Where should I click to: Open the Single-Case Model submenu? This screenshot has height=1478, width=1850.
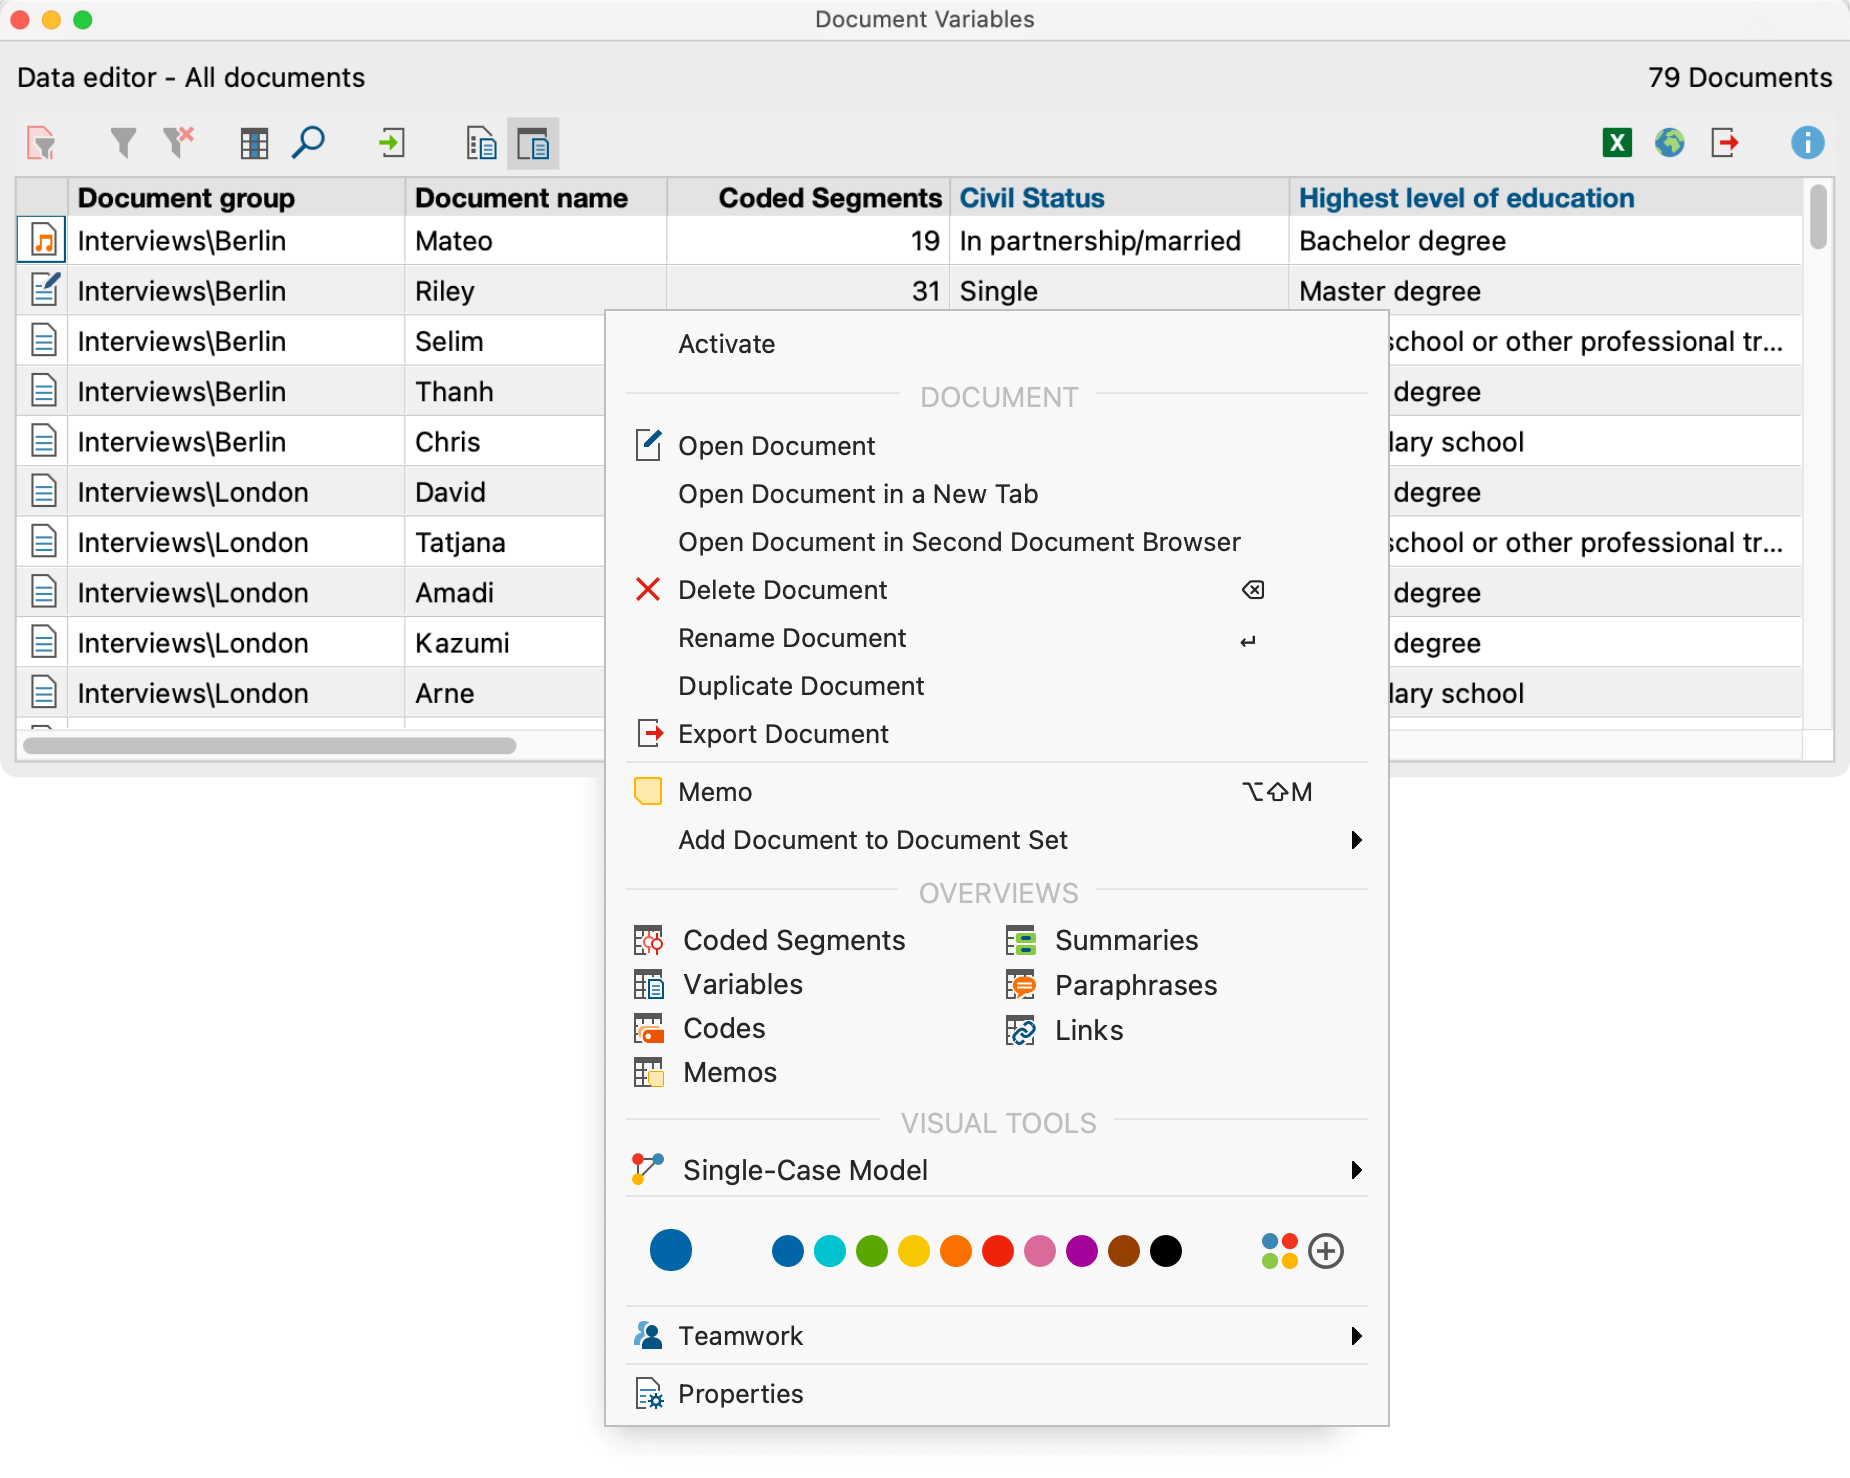pos(805,1170)
